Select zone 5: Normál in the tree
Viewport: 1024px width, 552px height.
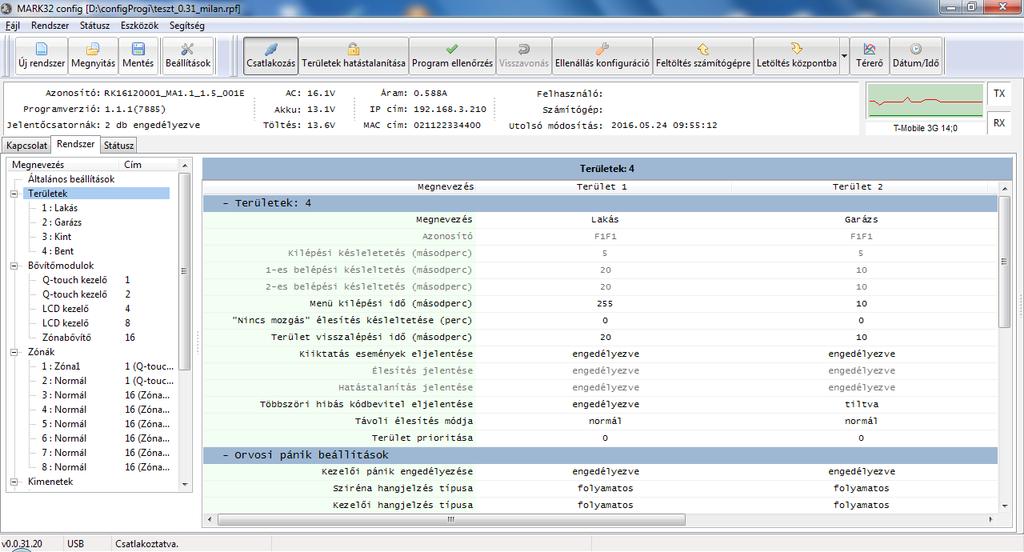coord(64,424)
